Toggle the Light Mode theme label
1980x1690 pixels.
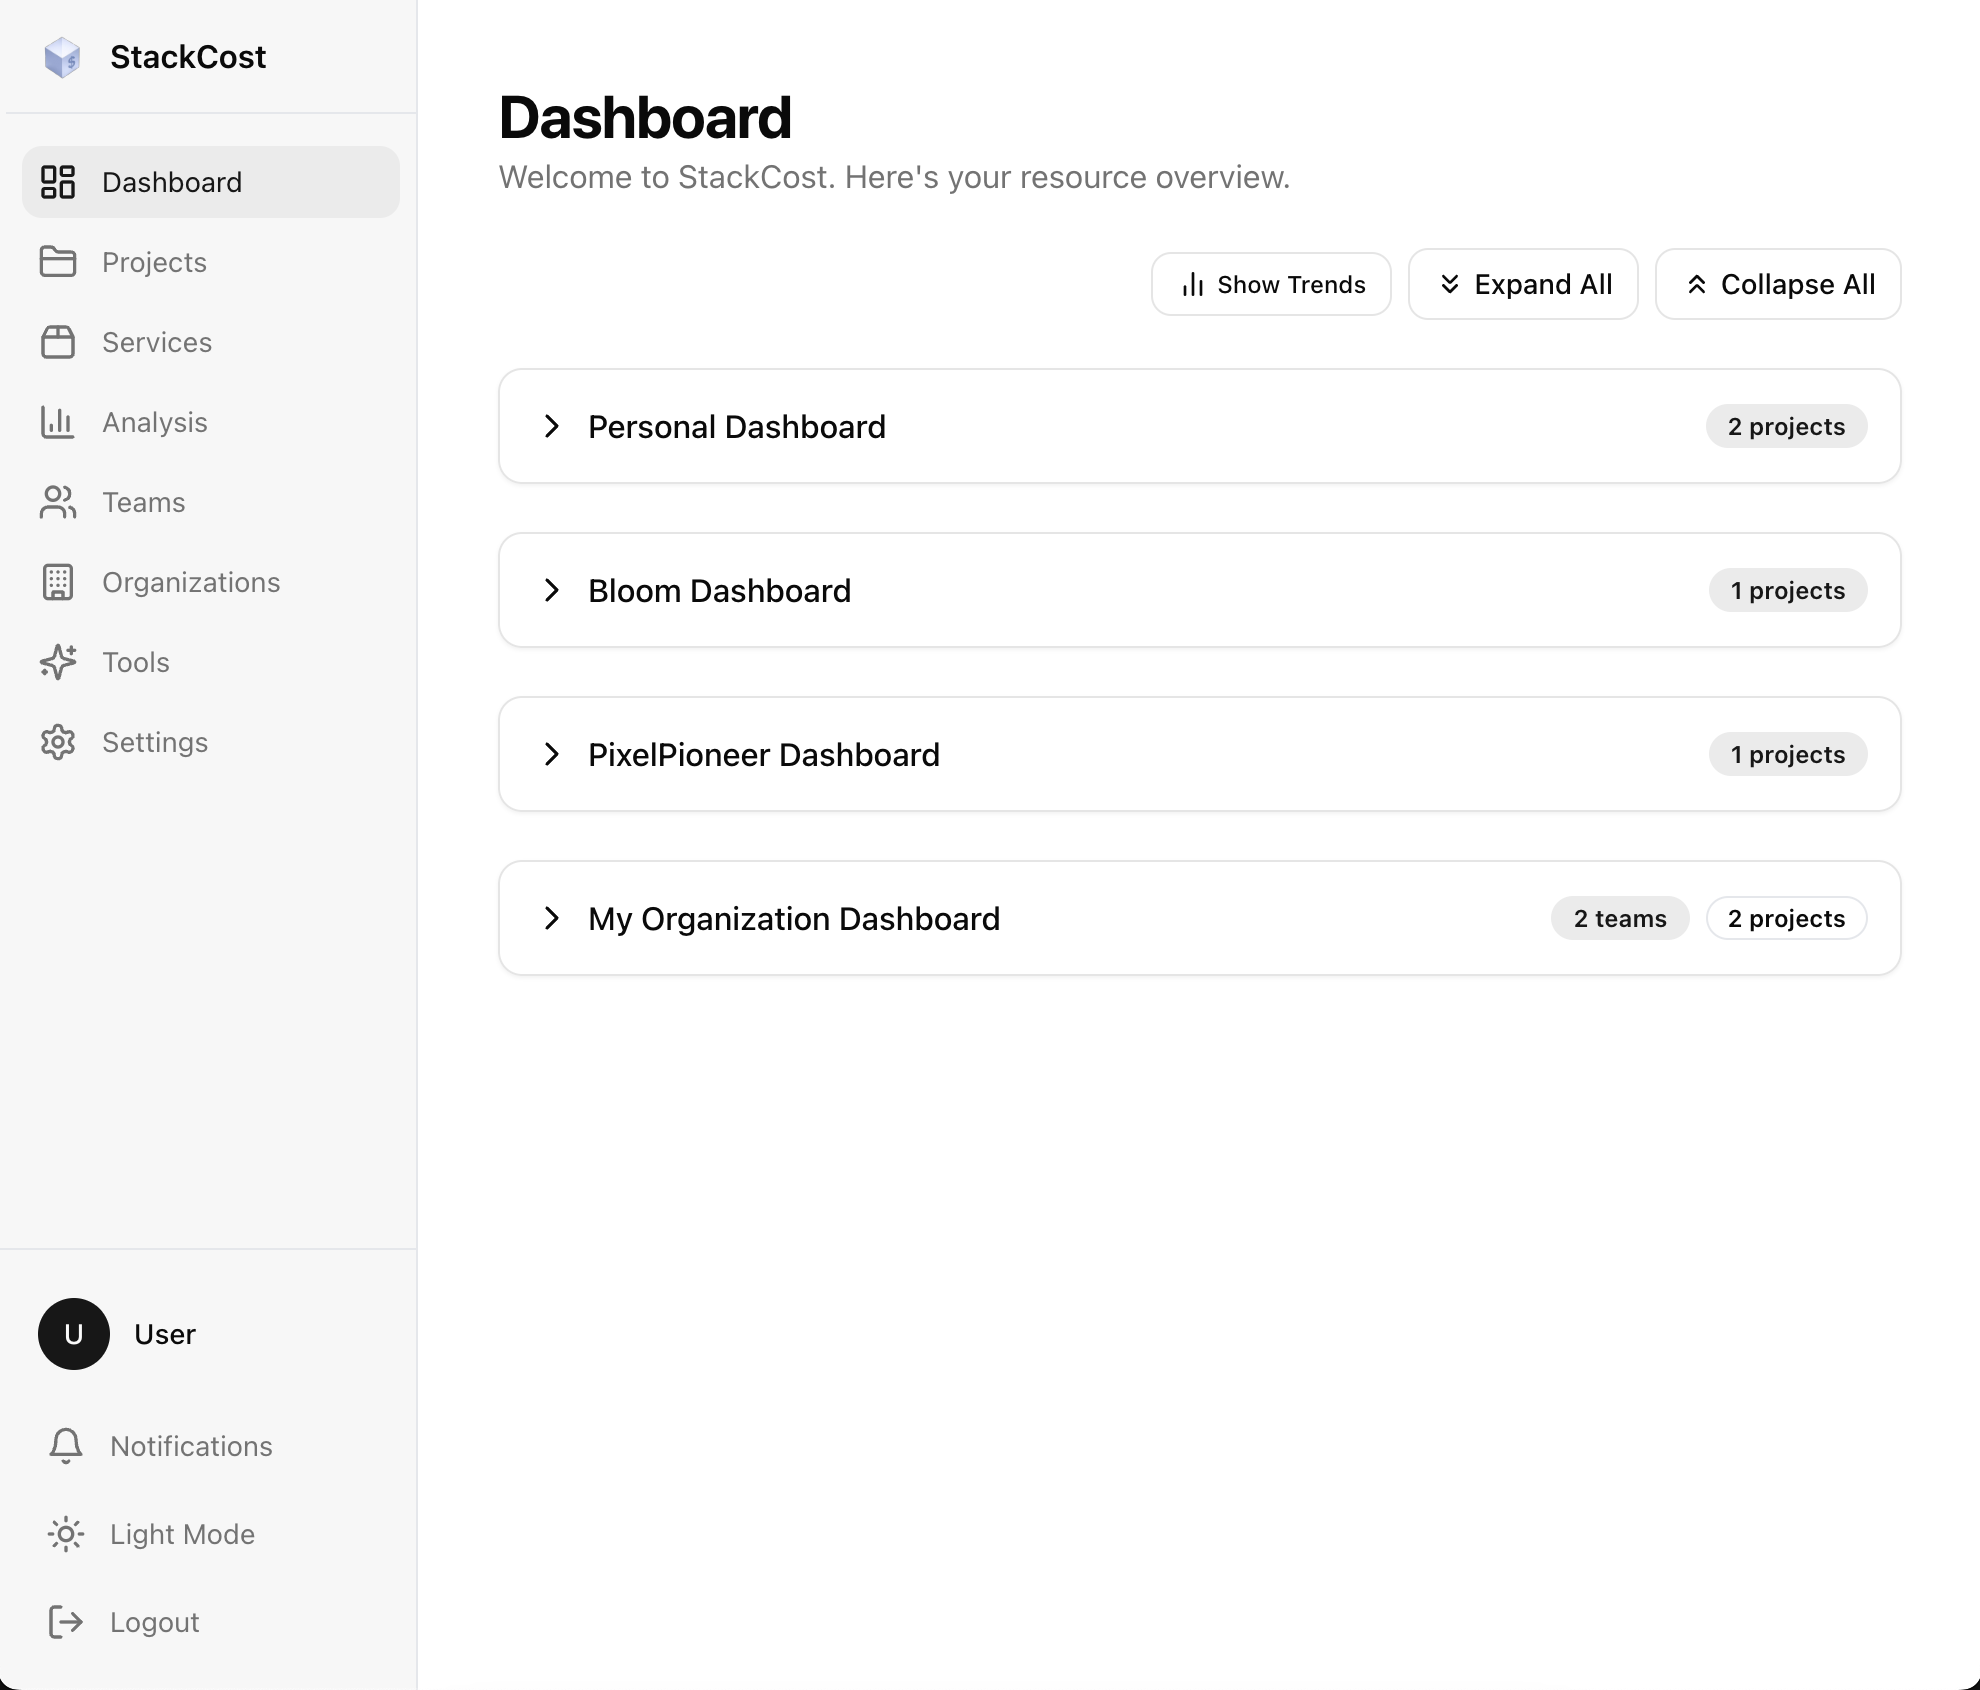click(183, 1534)
